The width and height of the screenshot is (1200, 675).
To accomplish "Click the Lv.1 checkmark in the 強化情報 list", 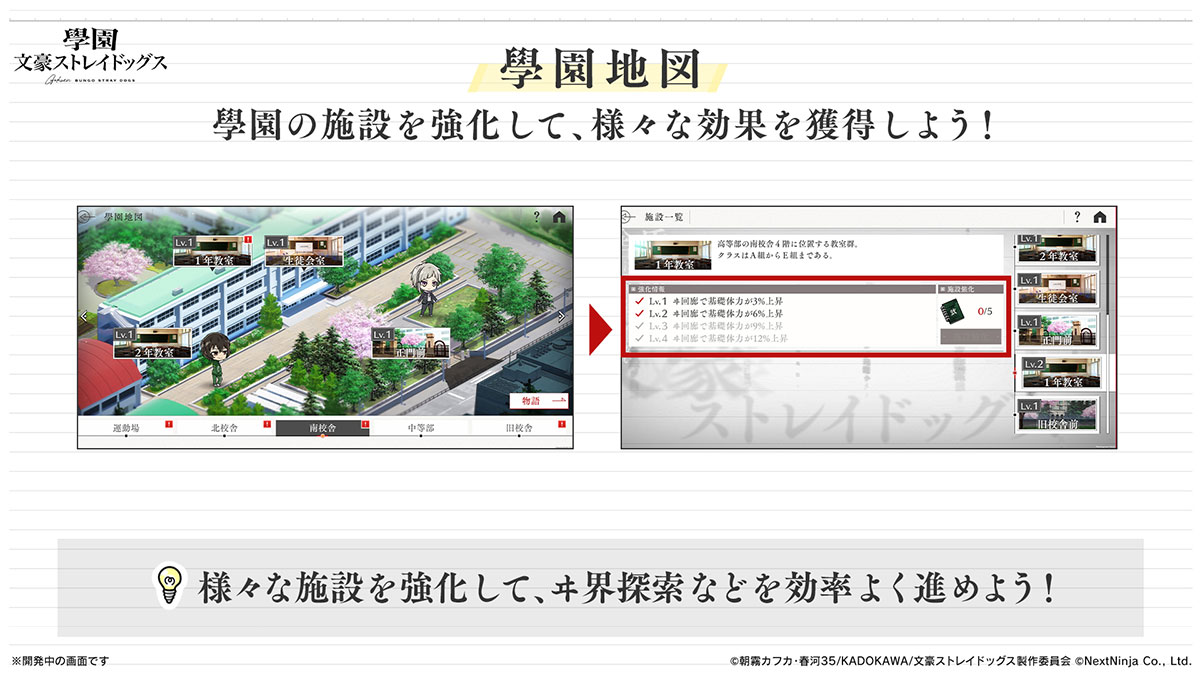I will click(x=639, y=300).
